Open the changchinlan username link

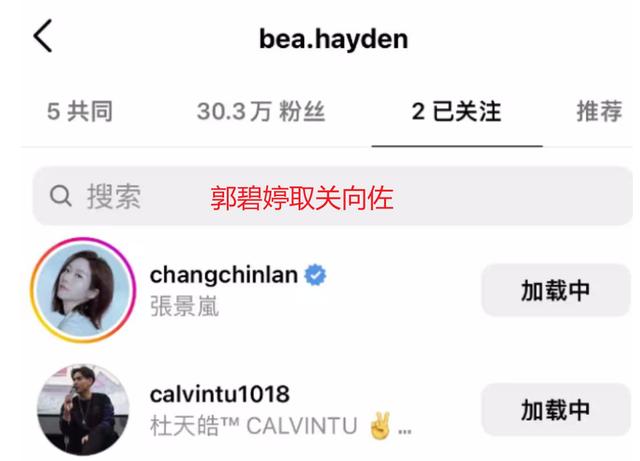[224, 275]
